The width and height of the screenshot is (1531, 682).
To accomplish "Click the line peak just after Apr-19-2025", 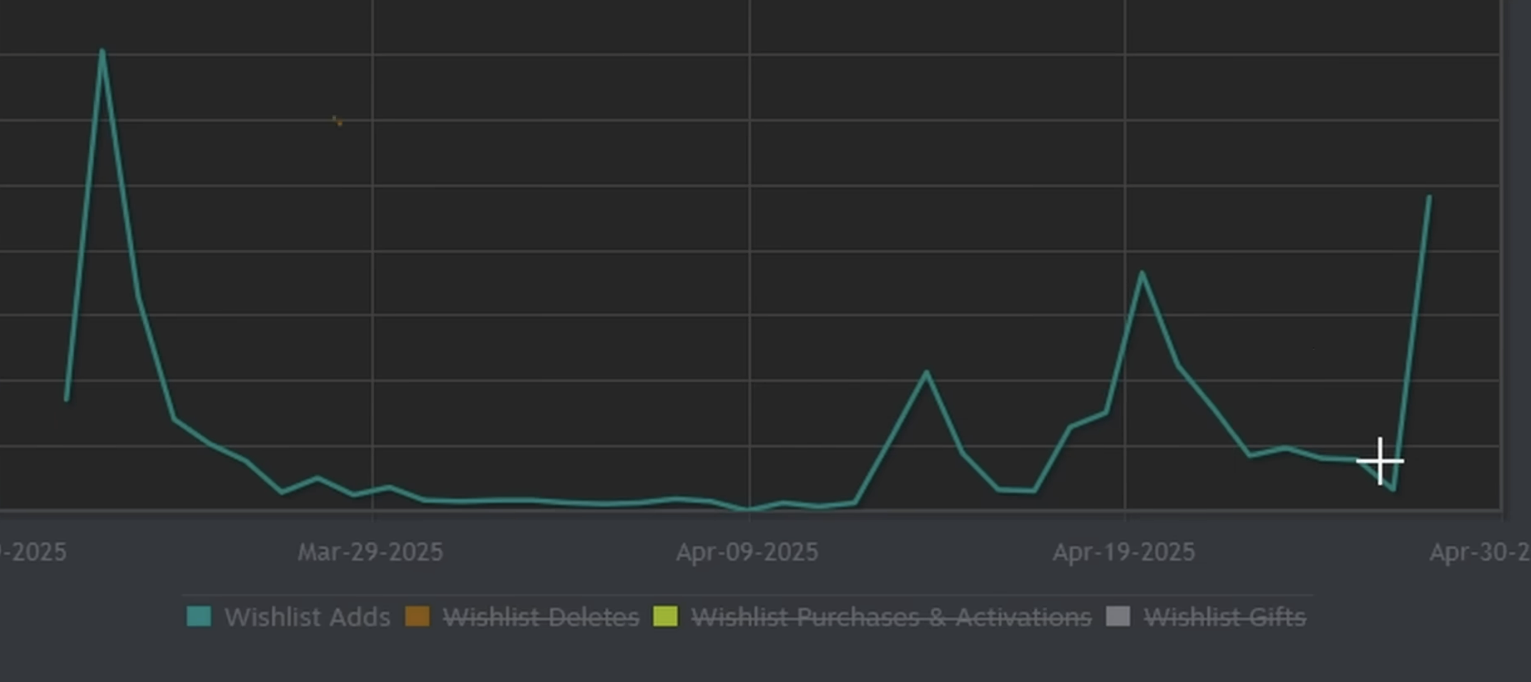I will pyautogui.click(x=1141, y=272).
